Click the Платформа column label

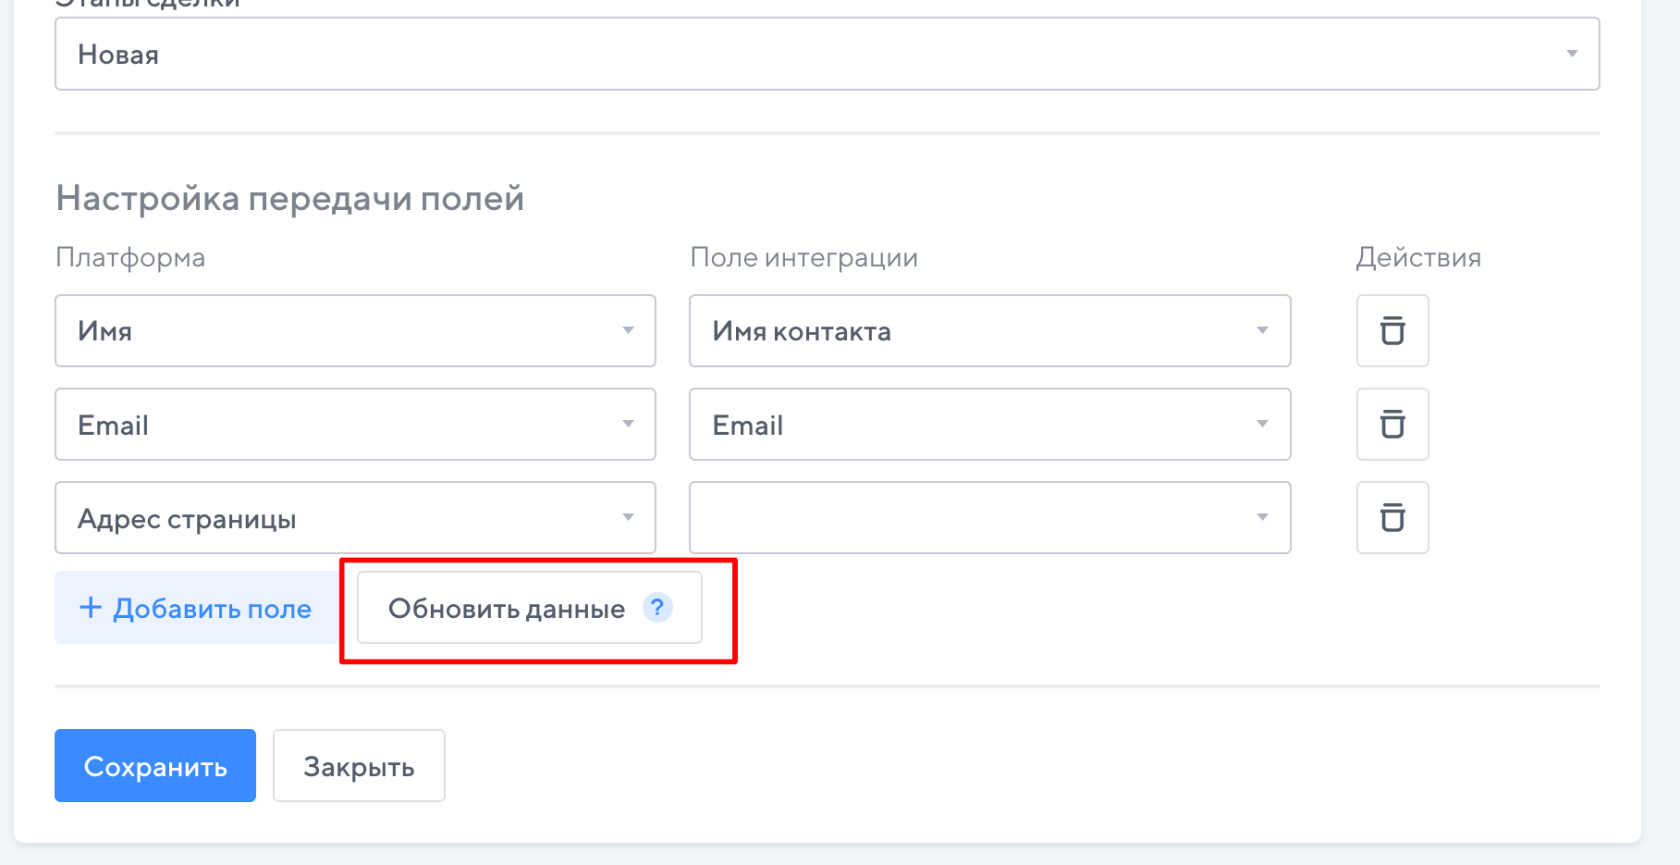pyautogui.click(x=130, y=258)
